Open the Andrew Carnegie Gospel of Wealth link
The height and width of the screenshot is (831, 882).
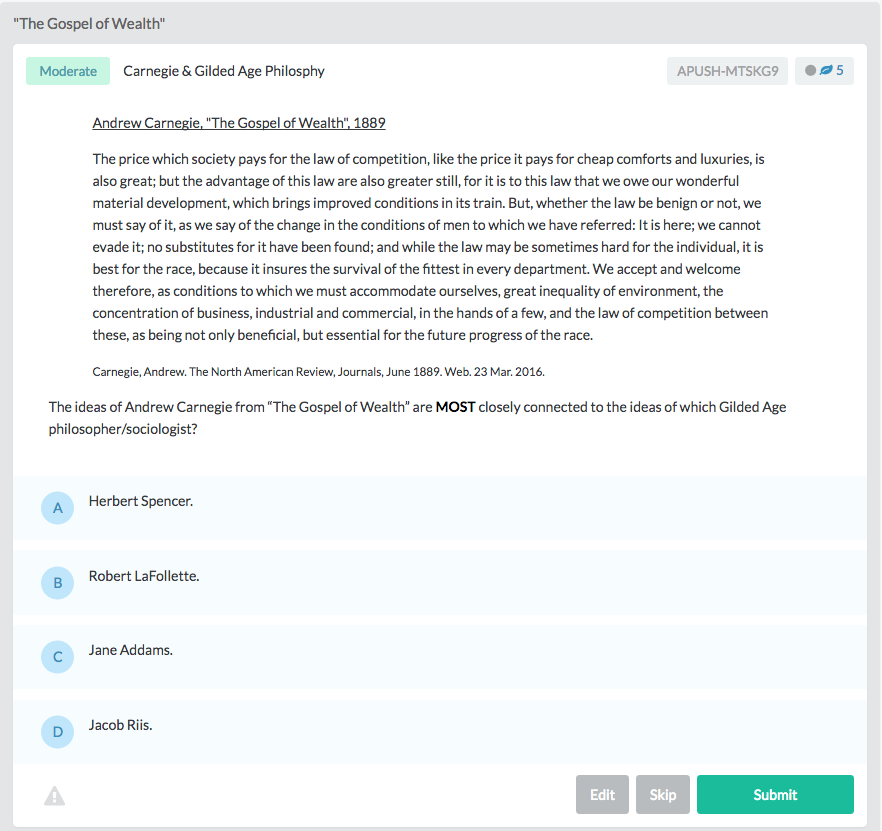click(239, 123)
